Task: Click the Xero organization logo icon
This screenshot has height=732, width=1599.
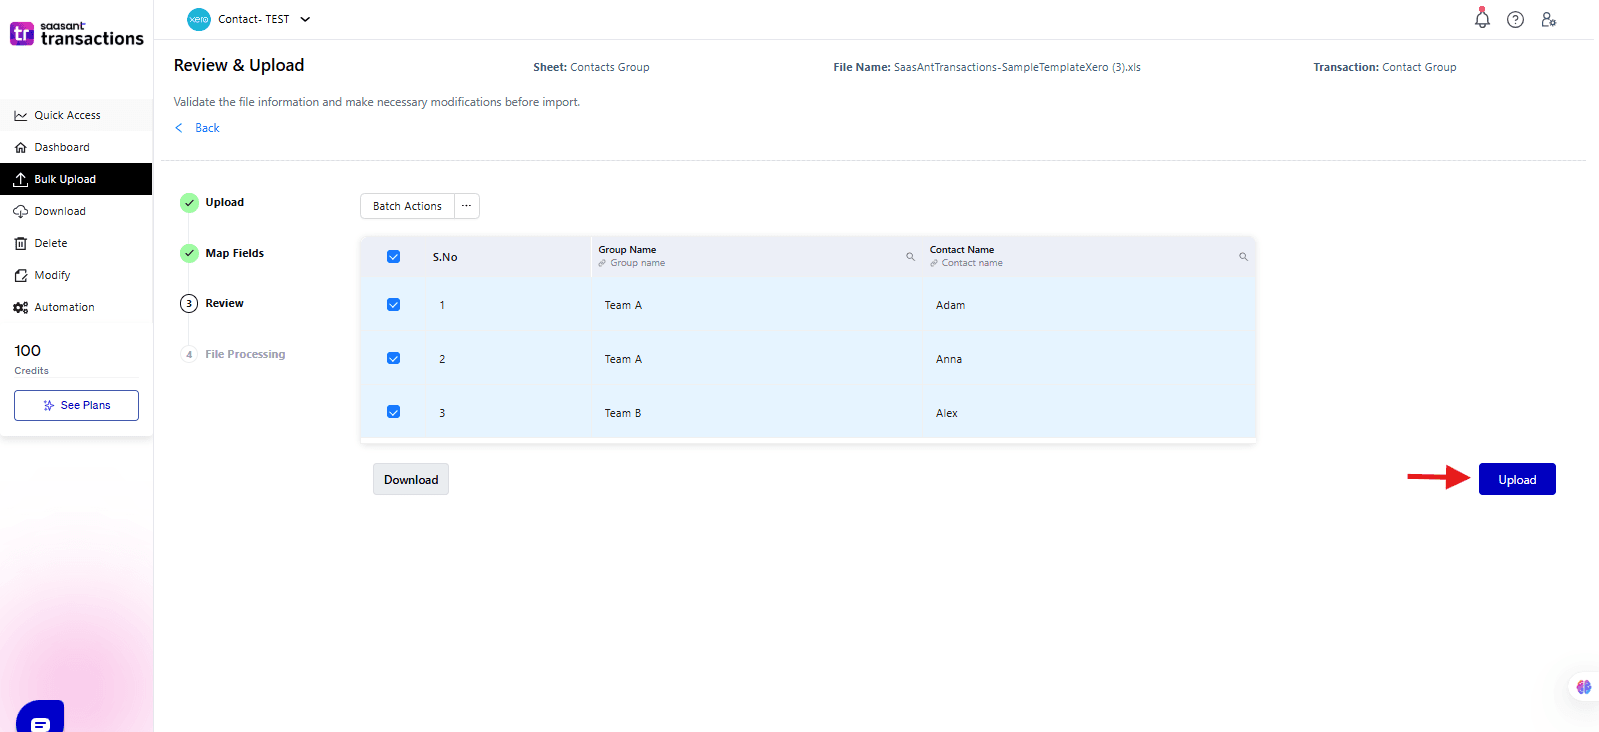Action: tap(199, 19)
